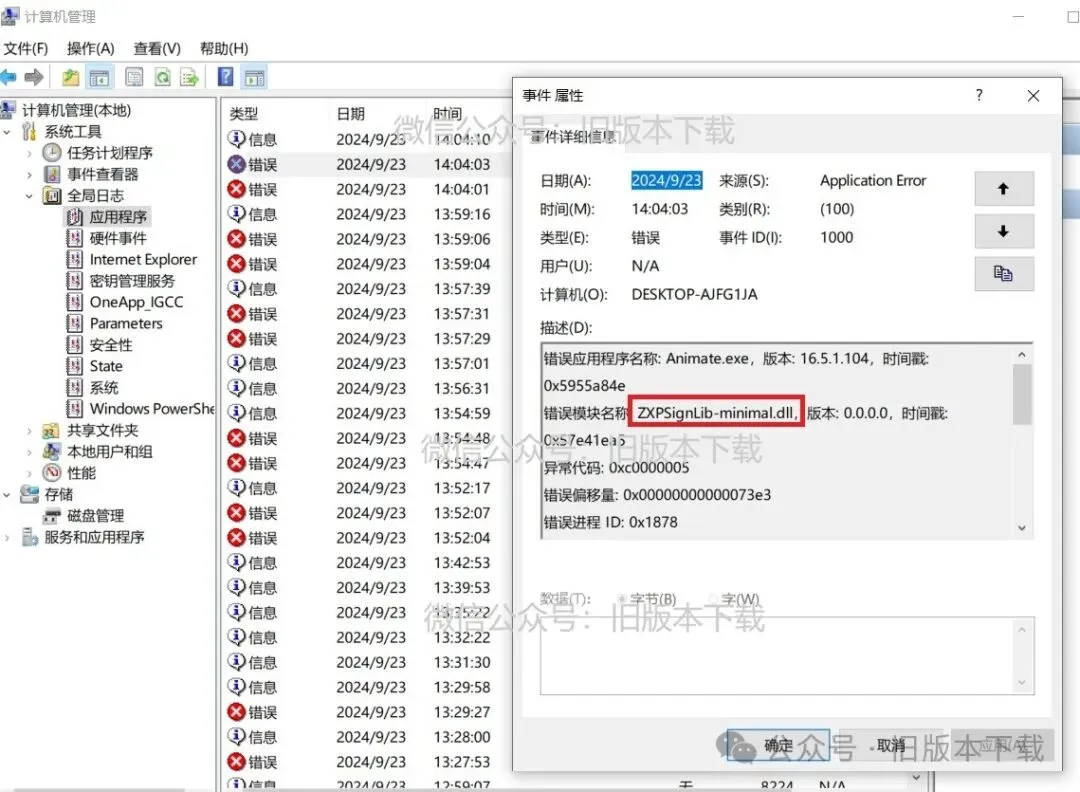The width and height of the screenshot is (1080, 792).
Task: Show next event with down arrow button
Action: [x=1004, y=231]
